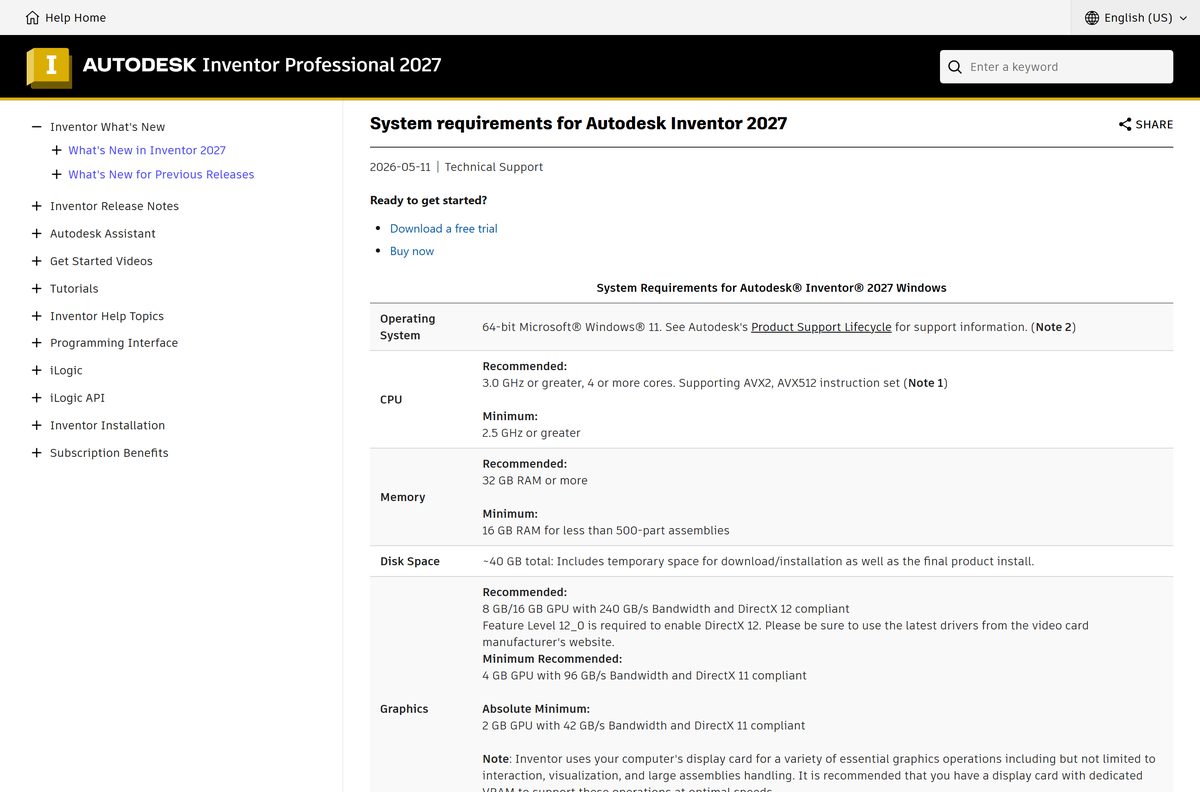
Task: Click the table caption for Inventor 2027 Windows
Action: (x=771, y=288)
